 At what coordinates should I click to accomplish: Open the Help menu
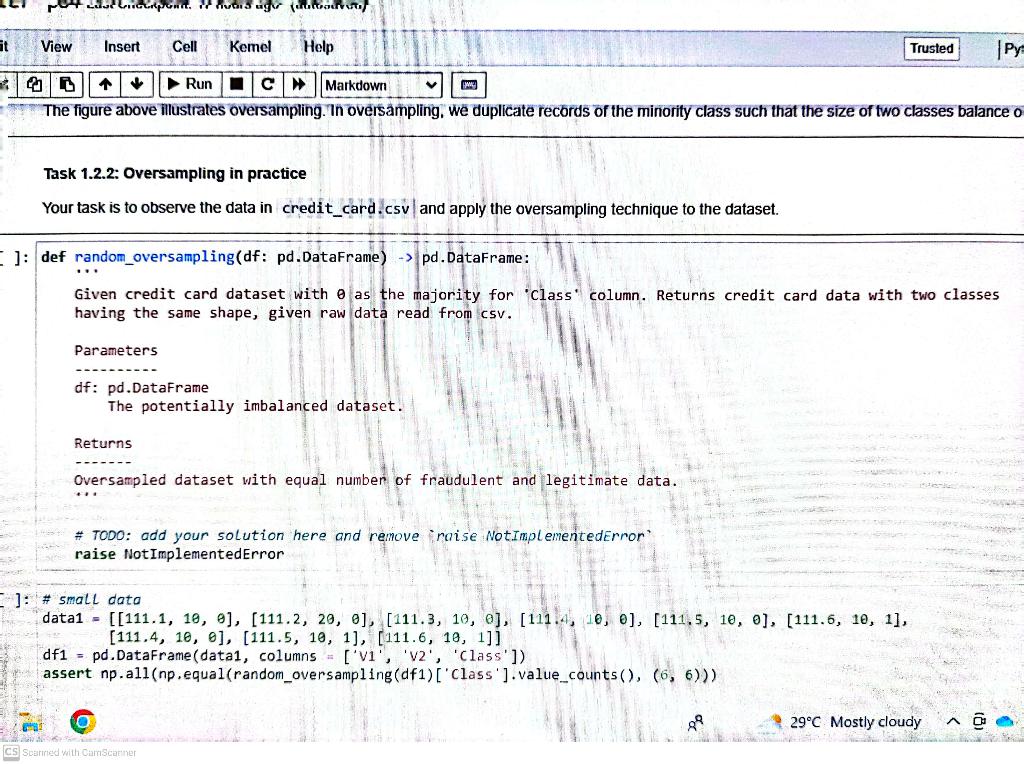[x=318, y=47]
